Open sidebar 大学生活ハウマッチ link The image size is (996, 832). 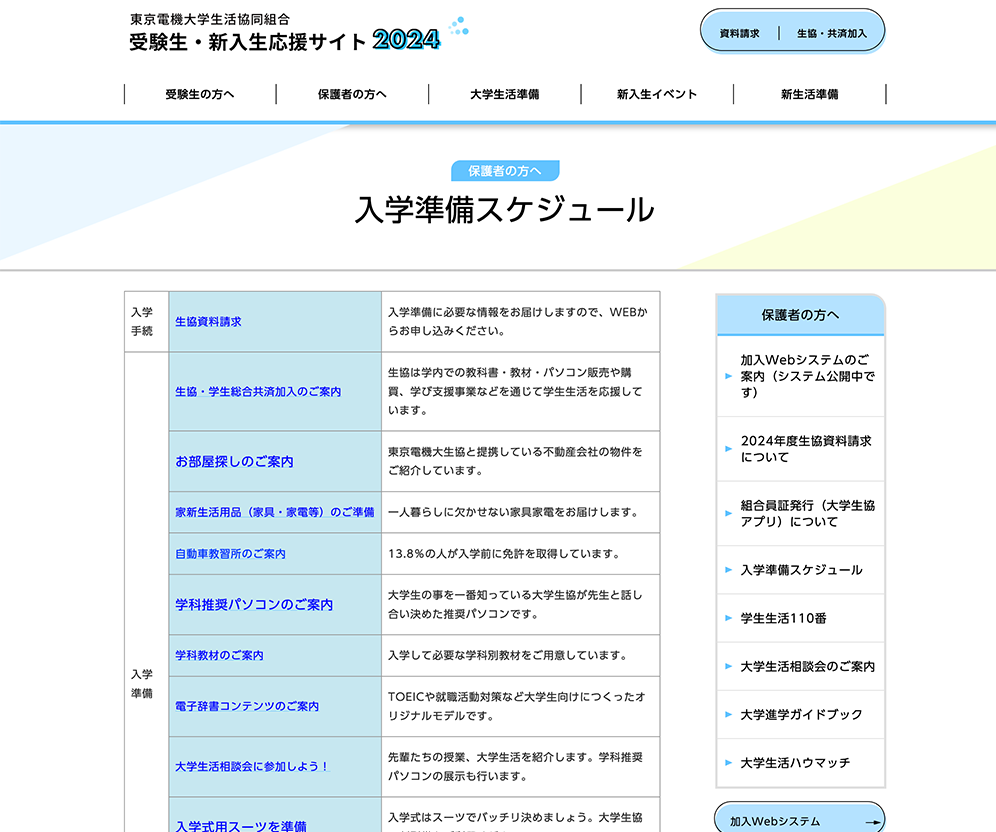(800, 763)
